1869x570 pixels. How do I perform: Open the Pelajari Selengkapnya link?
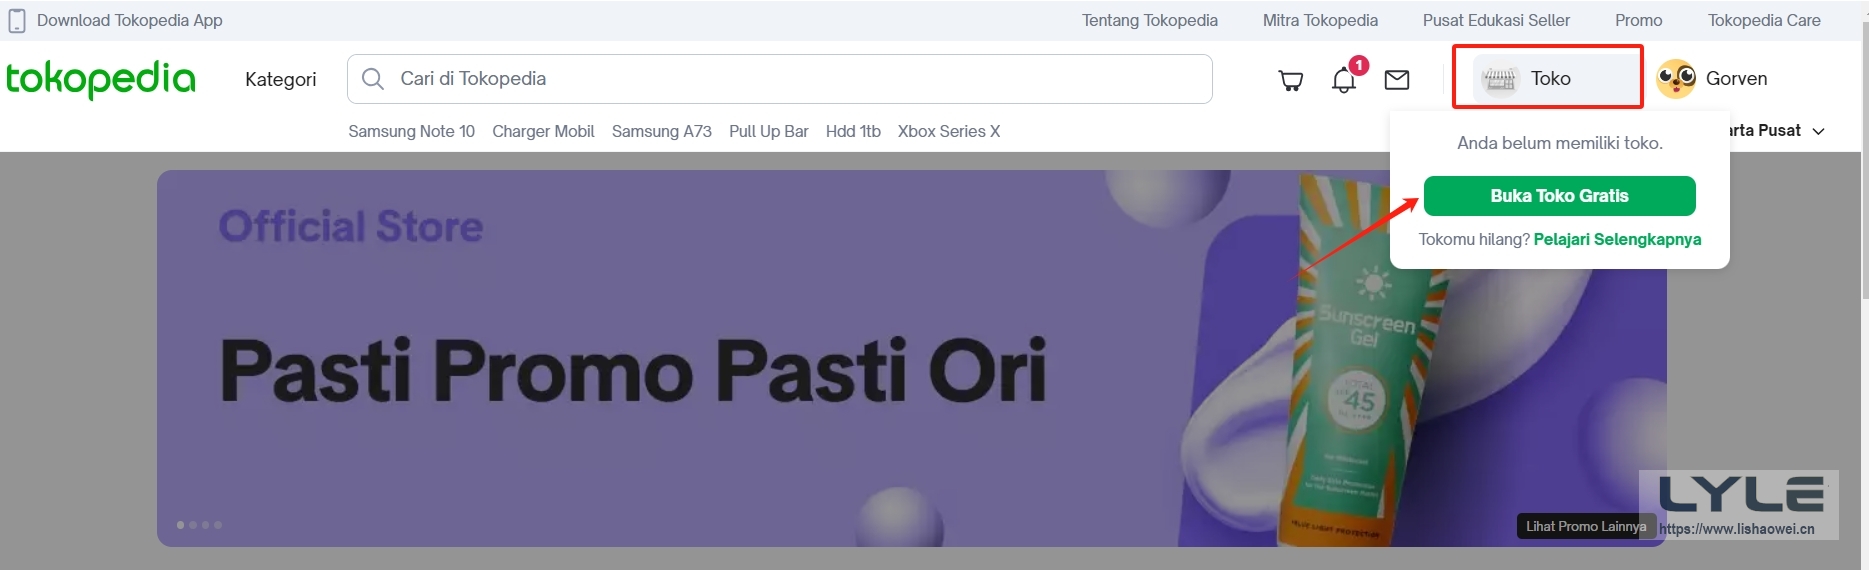point(1617,239)
